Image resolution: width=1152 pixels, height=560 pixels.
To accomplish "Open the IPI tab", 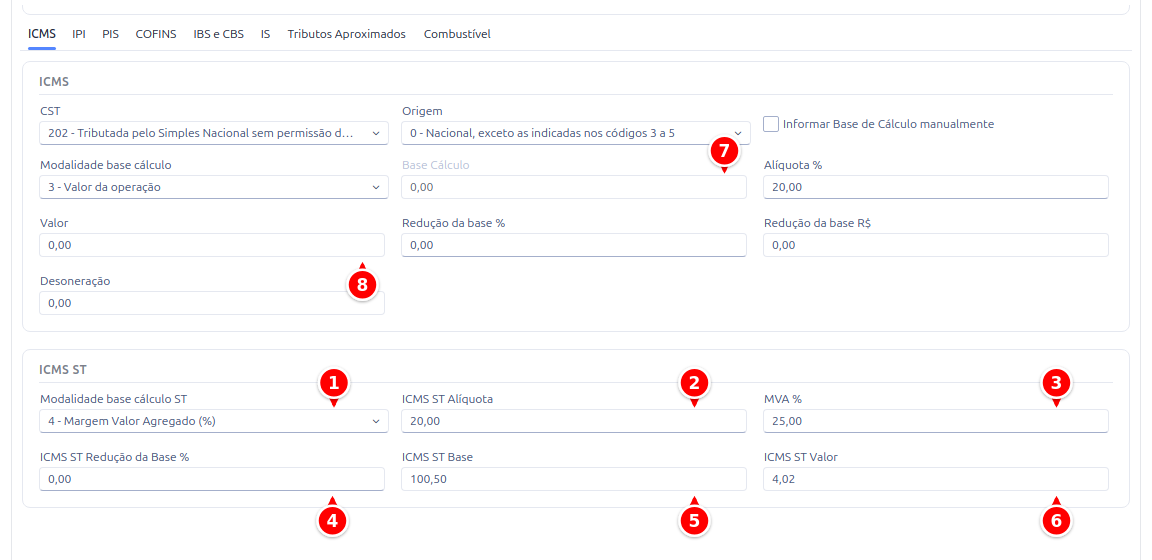I will pyautogui.click(x=79, y=34).
